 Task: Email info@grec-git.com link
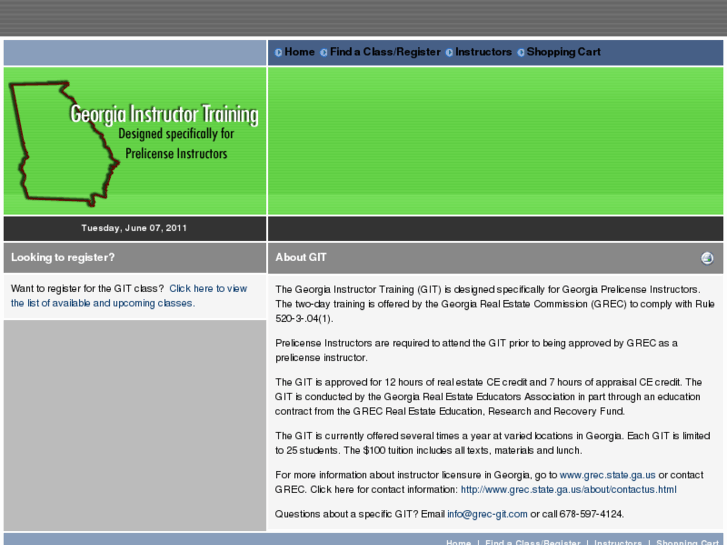pos(487,514)
